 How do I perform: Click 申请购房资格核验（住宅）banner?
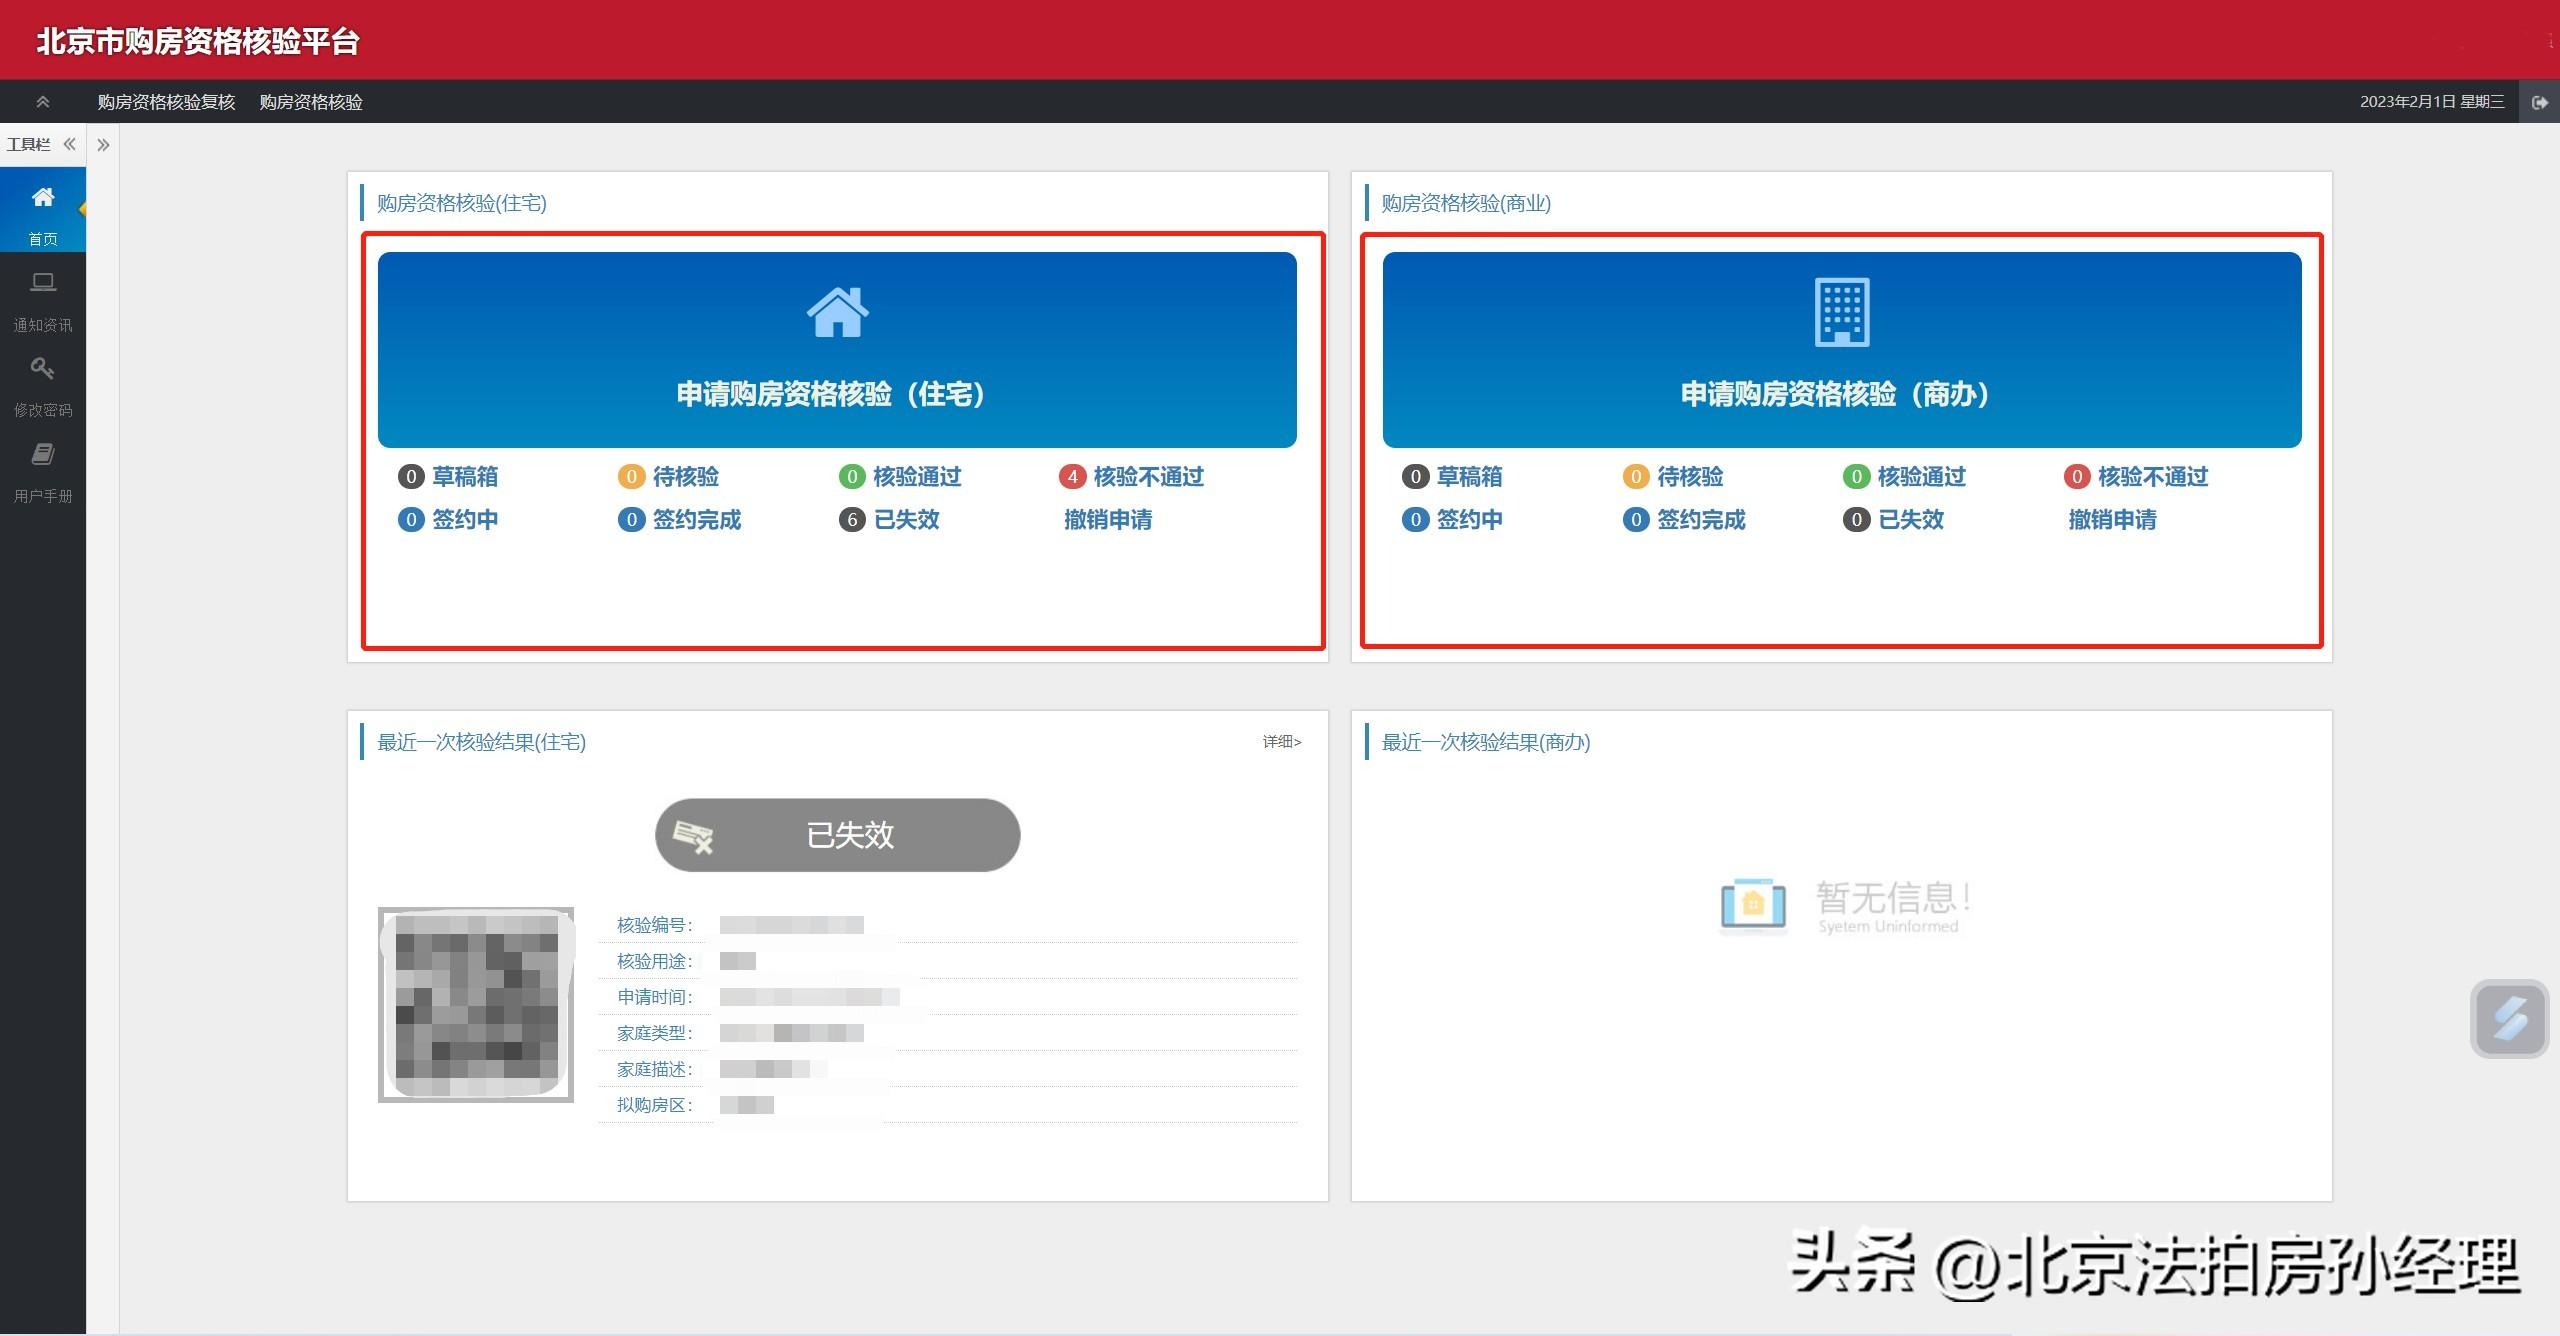coord(837,350)
